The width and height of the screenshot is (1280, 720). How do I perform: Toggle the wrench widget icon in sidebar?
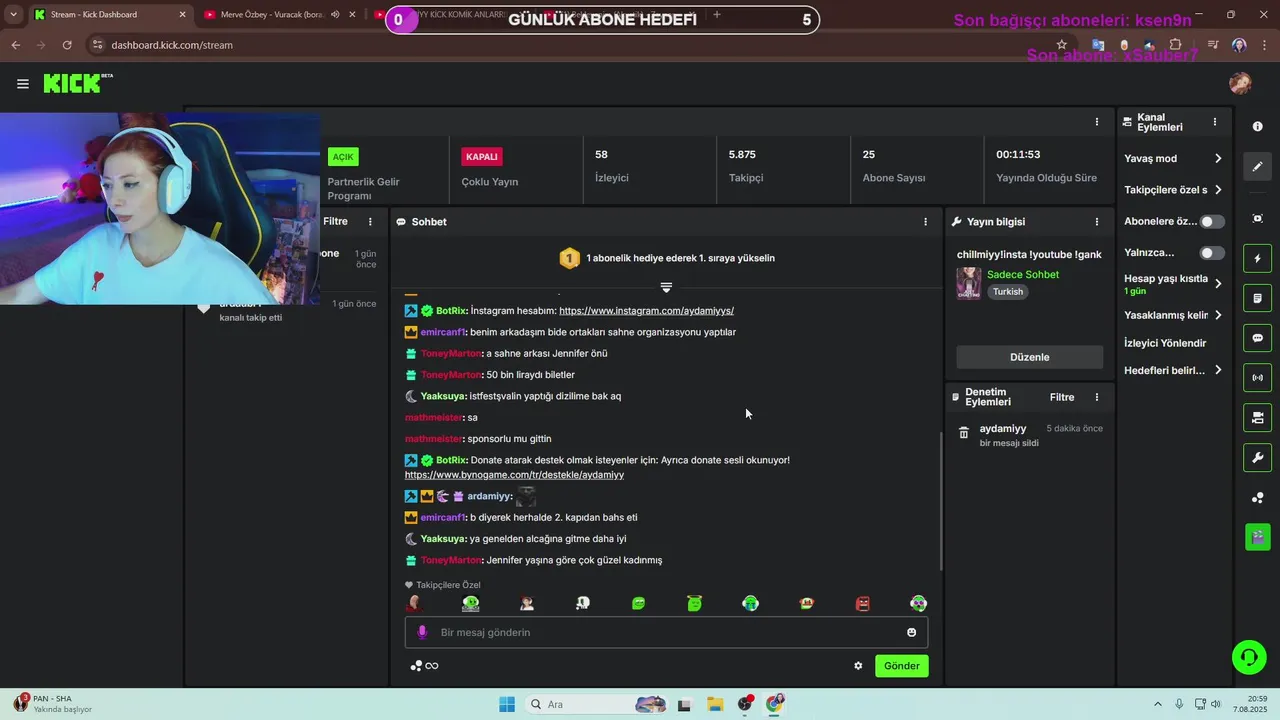tap(1258, 458)
